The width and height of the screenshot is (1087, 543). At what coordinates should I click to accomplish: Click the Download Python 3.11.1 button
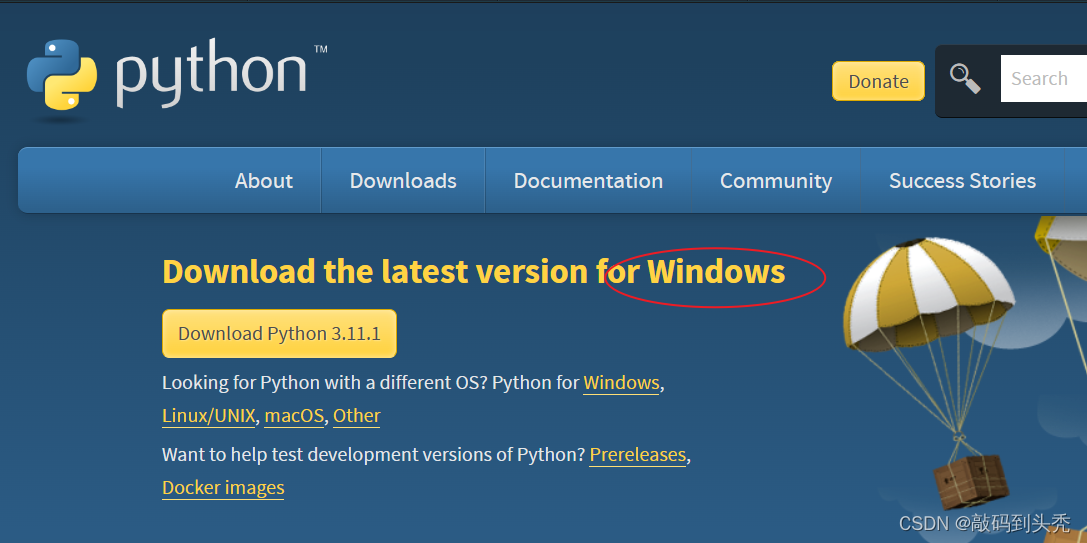coord(279,334)
